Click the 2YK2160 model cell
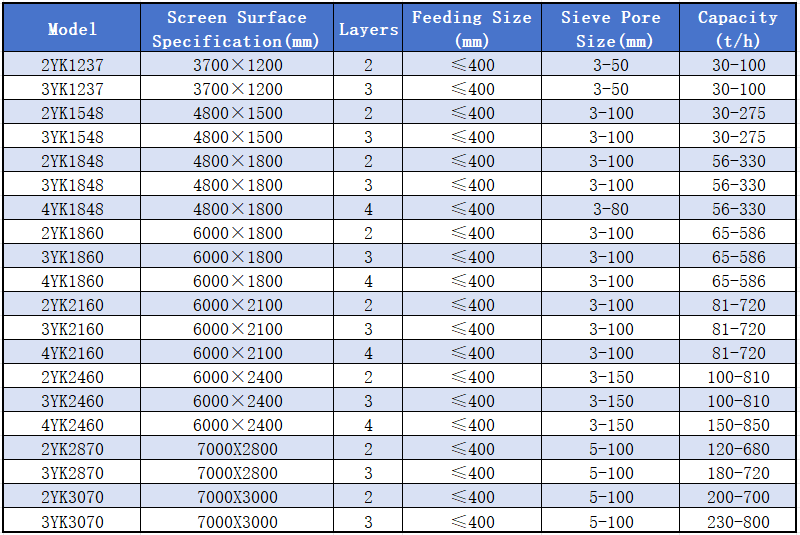This screenshot has height=535, width=800. pyautogui.click(x=72, y=305)
